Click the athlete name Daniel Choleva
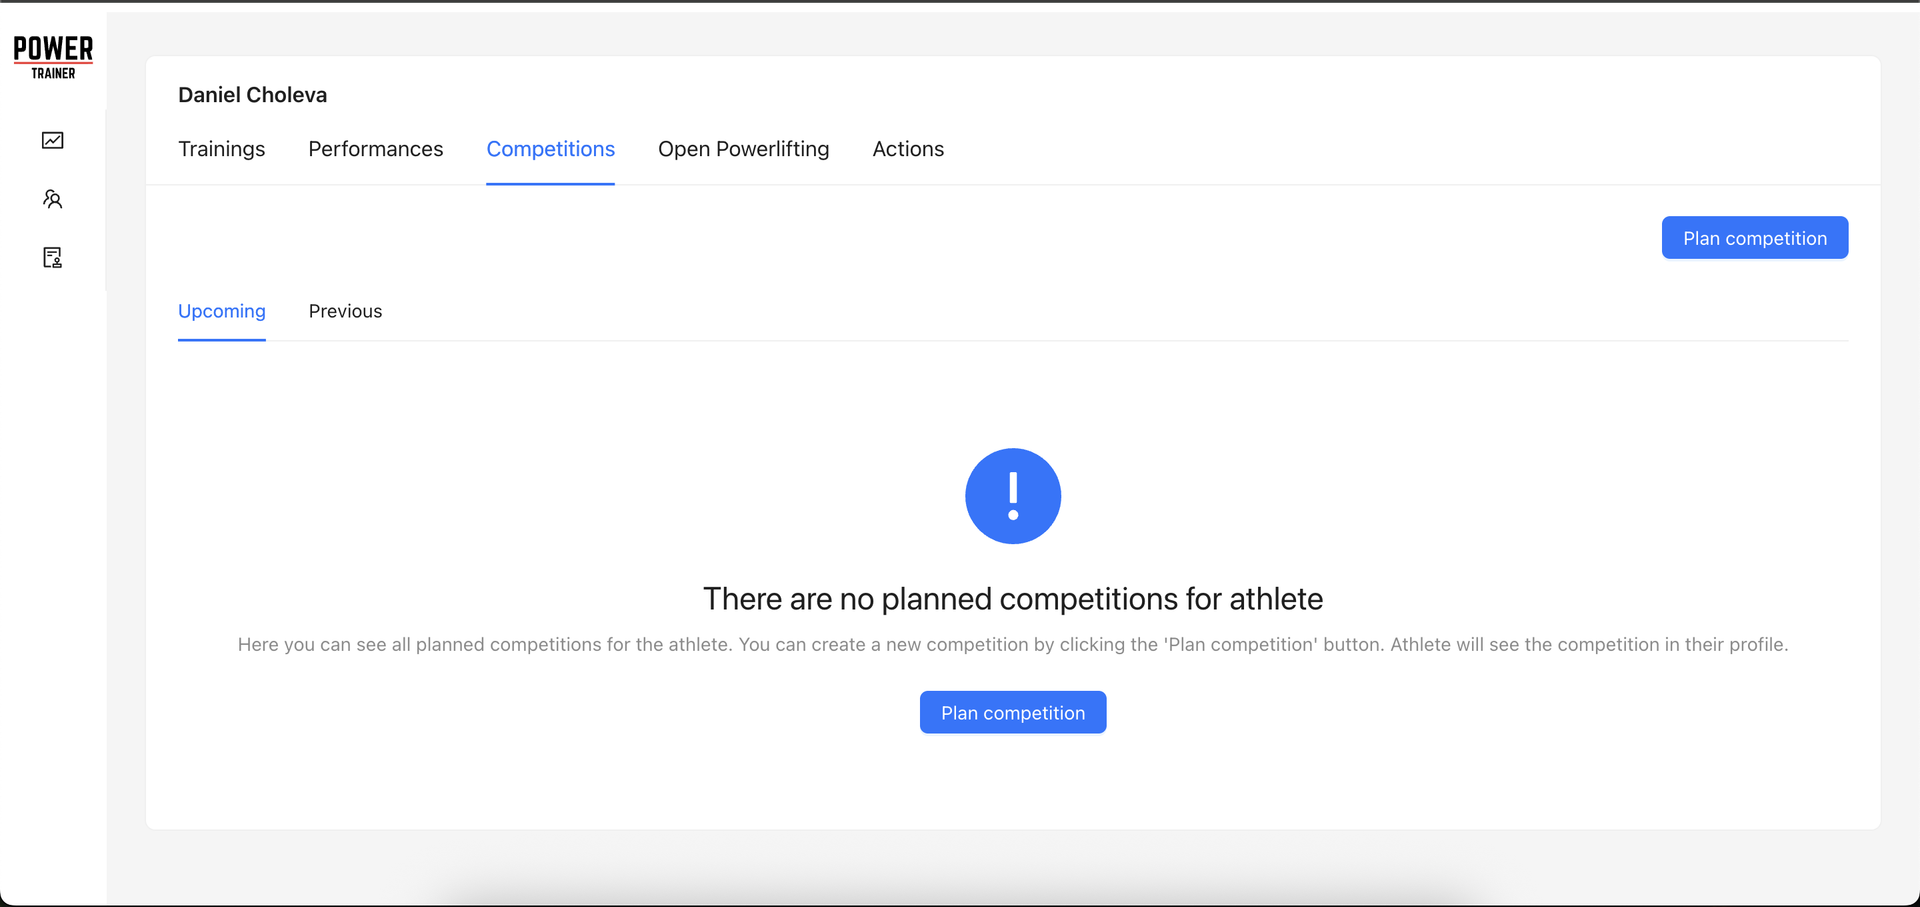1920x907 pixels. (252, 94)
